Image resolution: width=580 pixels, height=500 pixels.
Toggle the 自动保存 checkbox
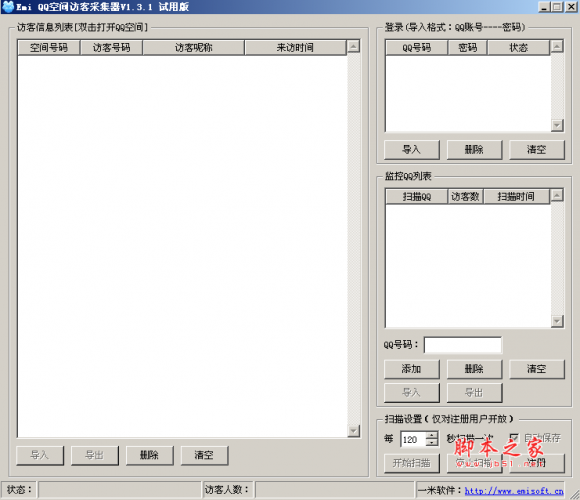[514, 438]
